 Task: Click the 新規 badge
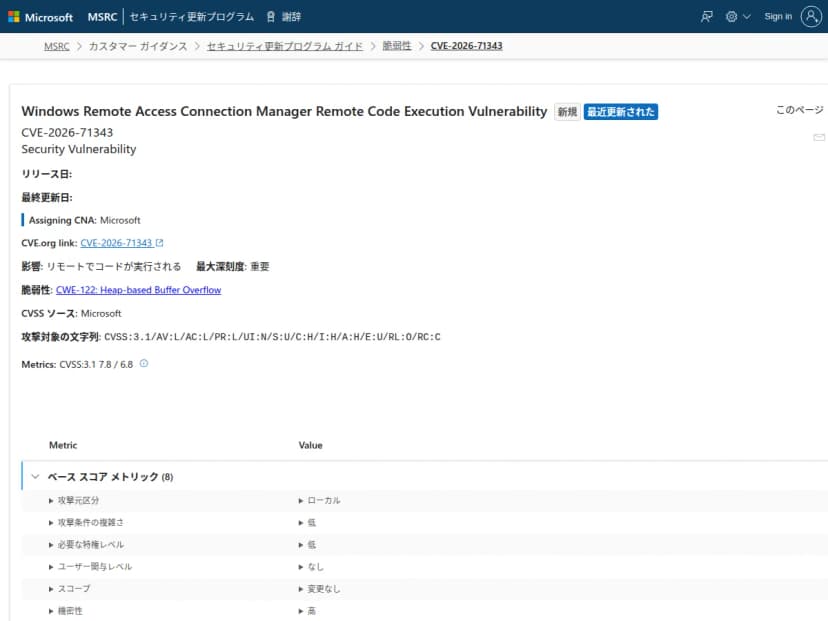[x=567, y=112]
